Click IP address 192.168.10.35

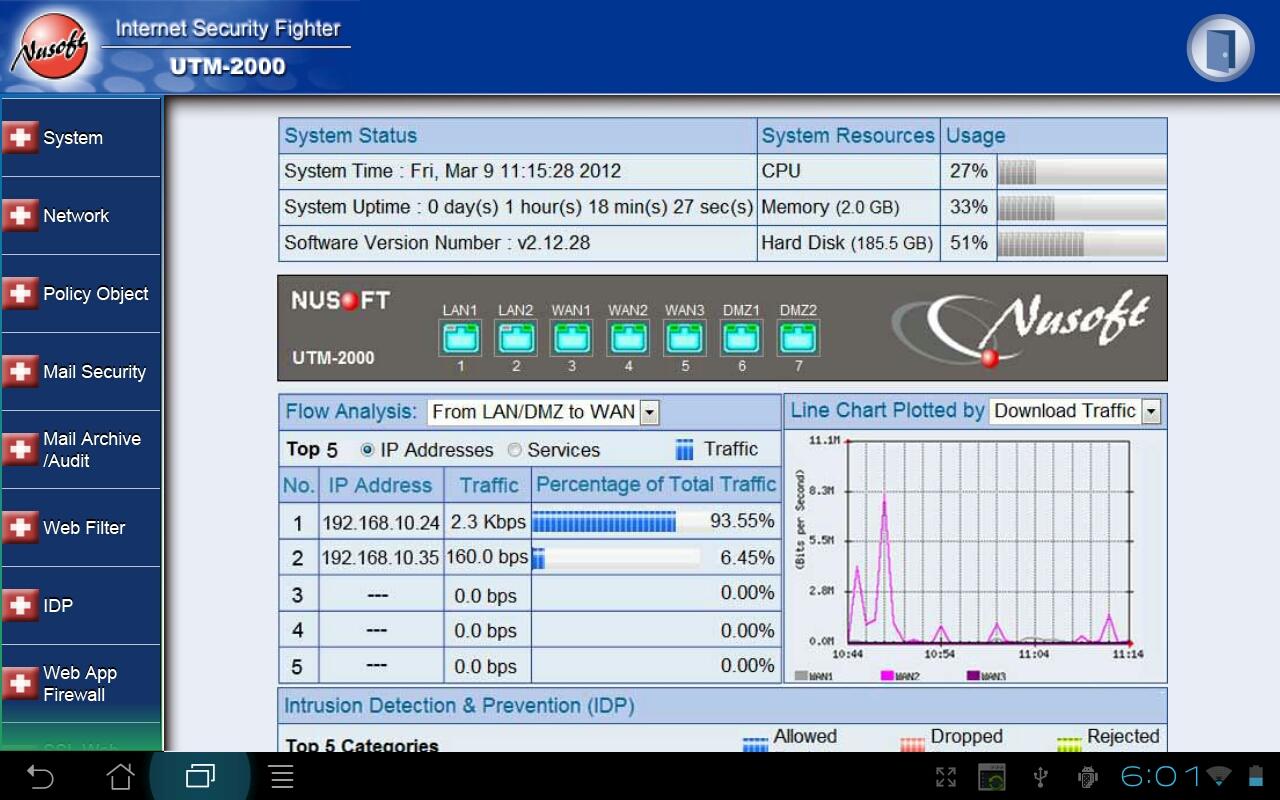click(x=380, y=558)
